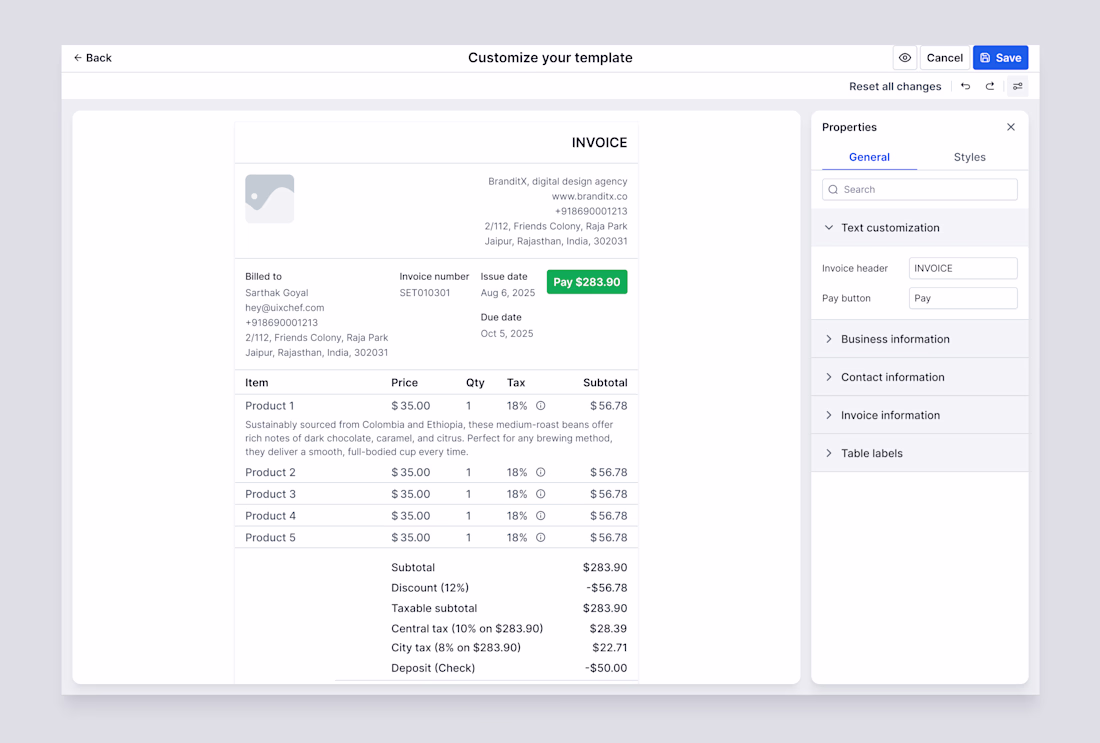Viewport: 1100px width, 743px height.
Task: Click the issue date Aug 6, 2025
Action: tap(508, 293)
